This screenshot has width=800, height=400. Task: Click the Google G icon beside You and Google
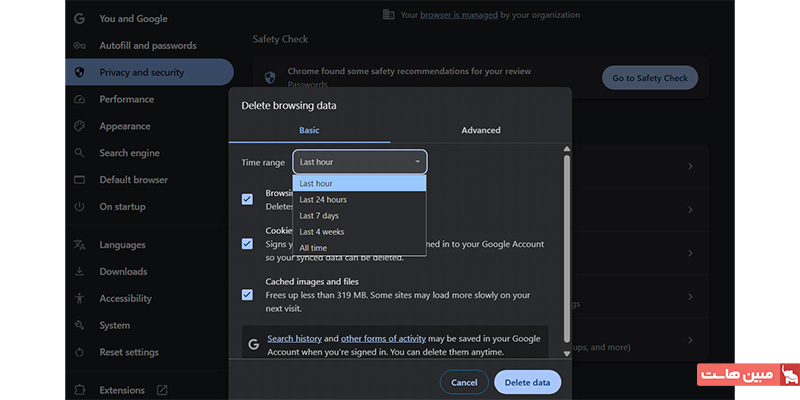(x=79, y=19)
